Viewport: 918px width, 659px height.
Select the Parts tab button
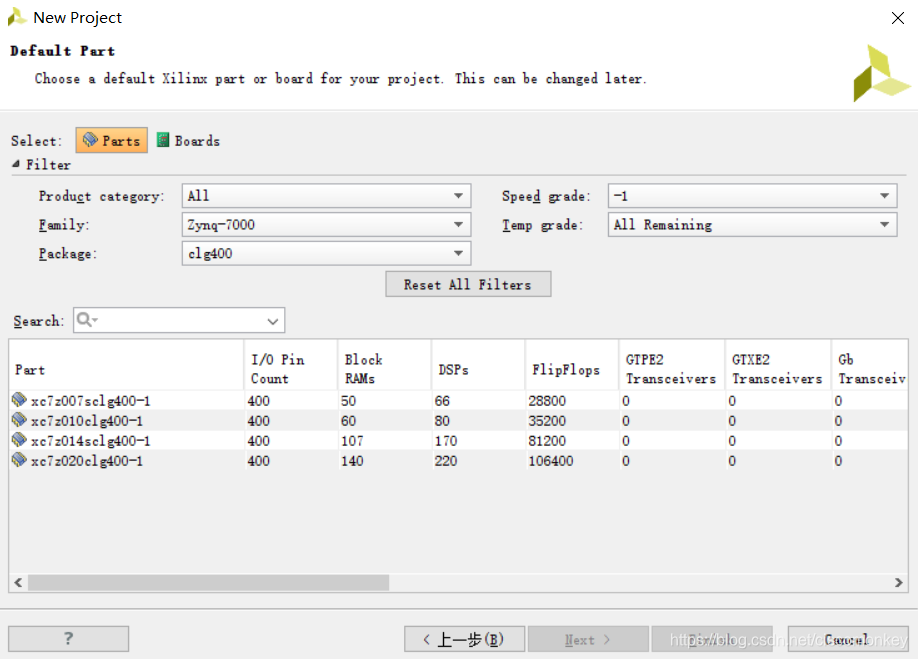[111, 140]
